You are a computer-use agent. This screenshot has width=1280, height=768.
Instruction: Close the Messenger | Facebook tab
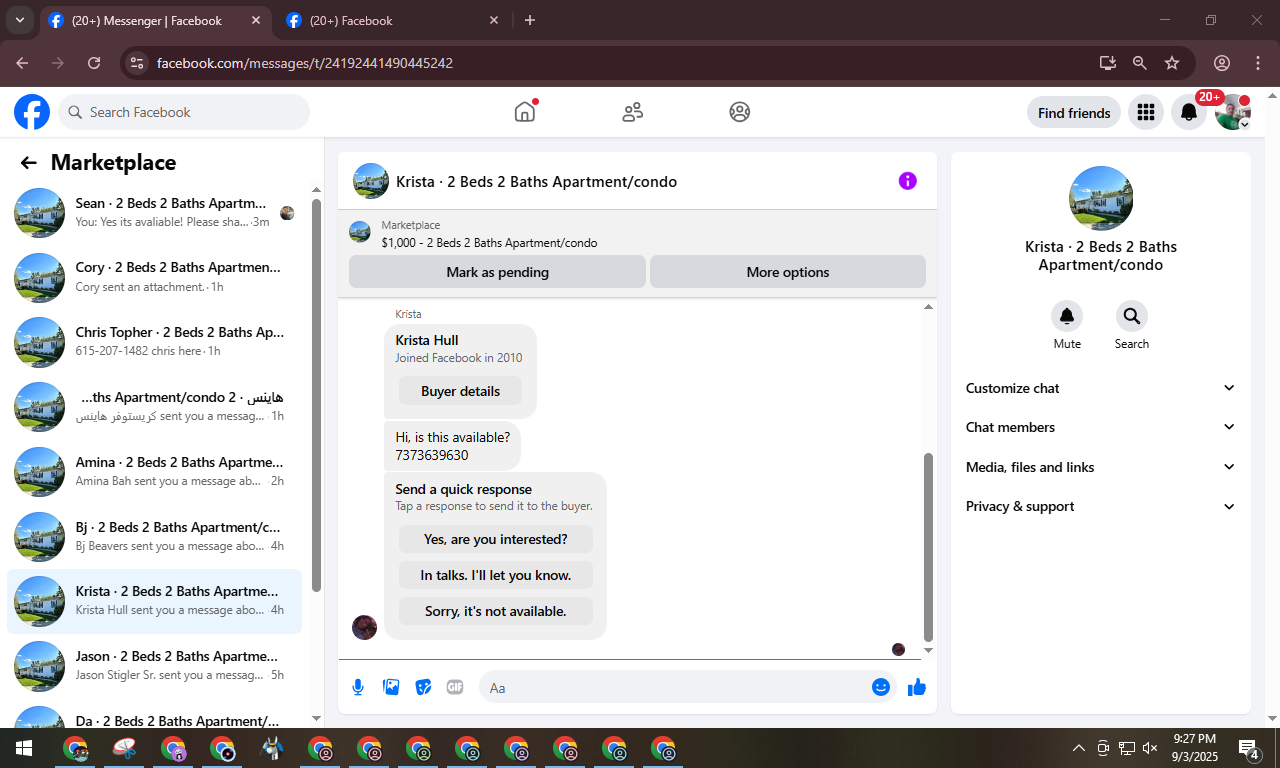coord(255,20)
